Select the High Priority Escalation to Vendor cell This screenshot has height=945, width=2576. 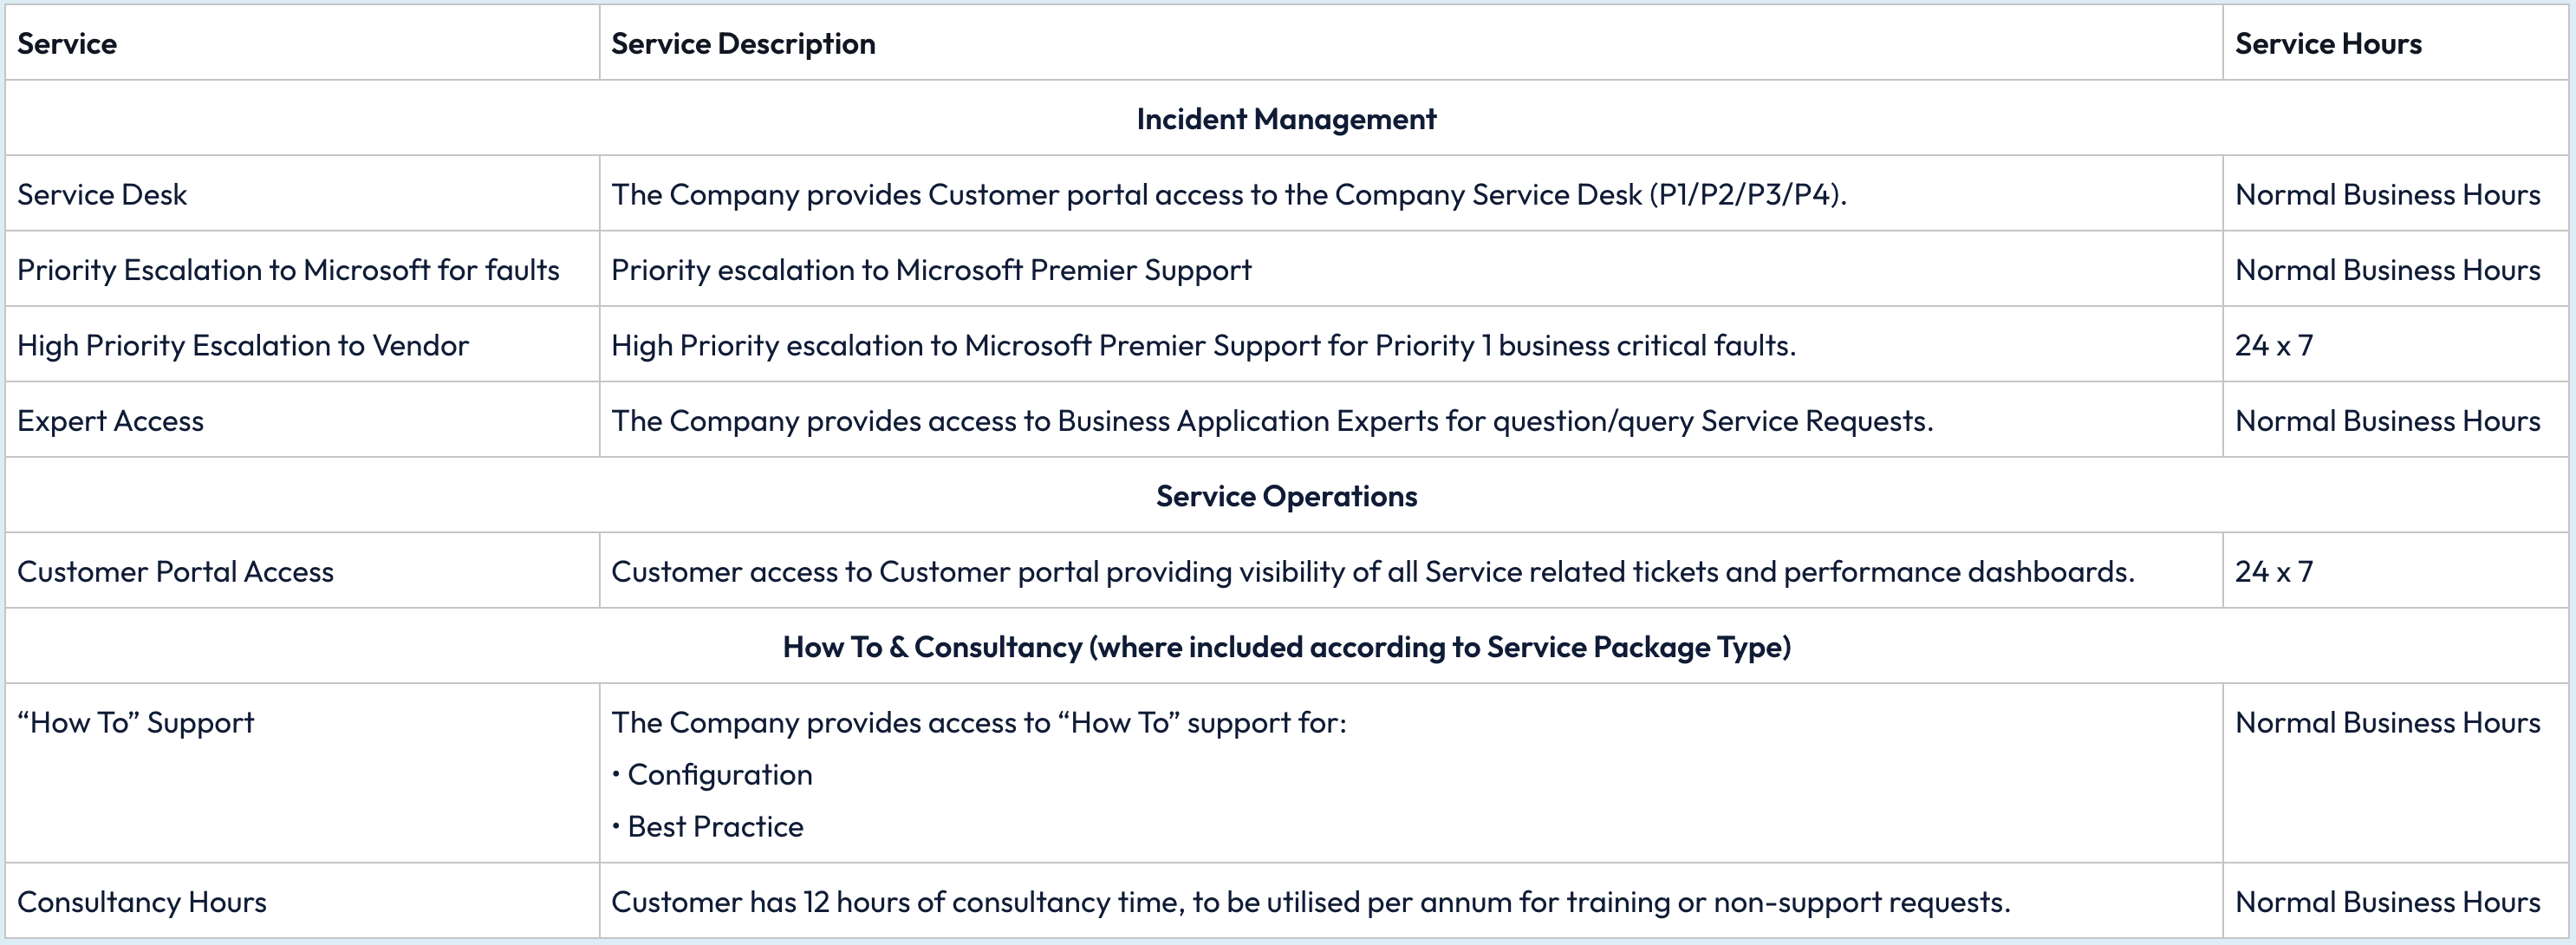tap(243, 345)
